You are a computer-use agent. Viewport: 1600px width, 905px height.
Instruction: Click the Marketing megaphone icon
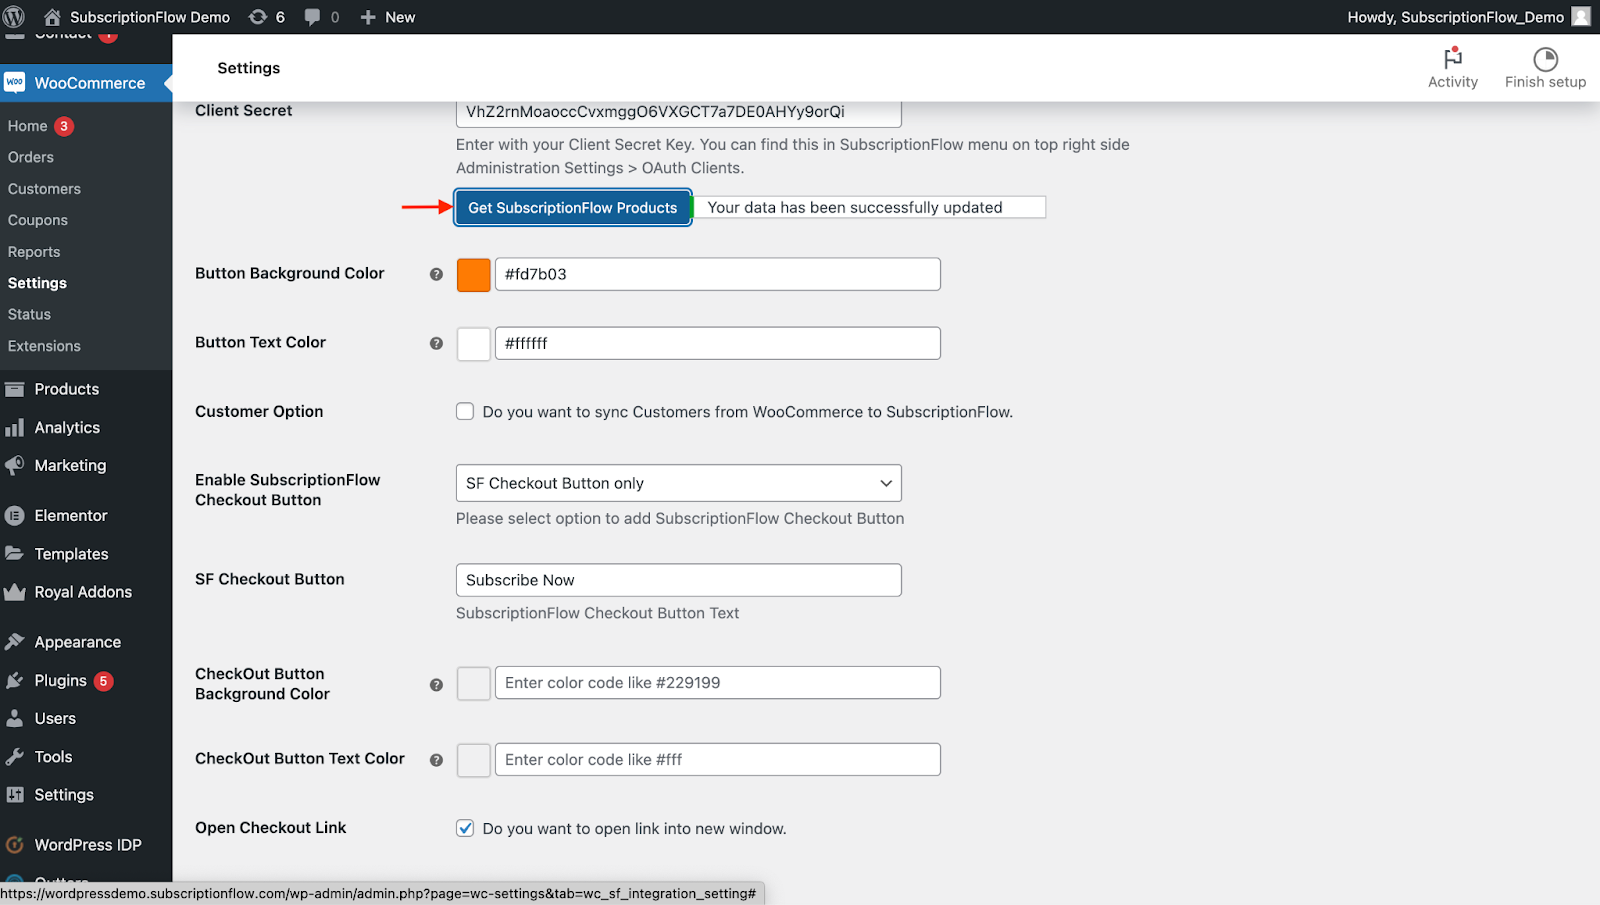click(x=14, y=465)
